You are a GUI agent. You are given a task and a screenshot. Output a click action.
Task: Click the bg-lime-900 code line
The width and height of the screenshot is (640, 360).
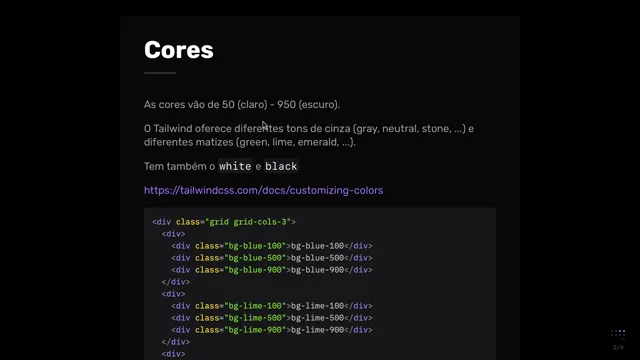tap(272, 330)
